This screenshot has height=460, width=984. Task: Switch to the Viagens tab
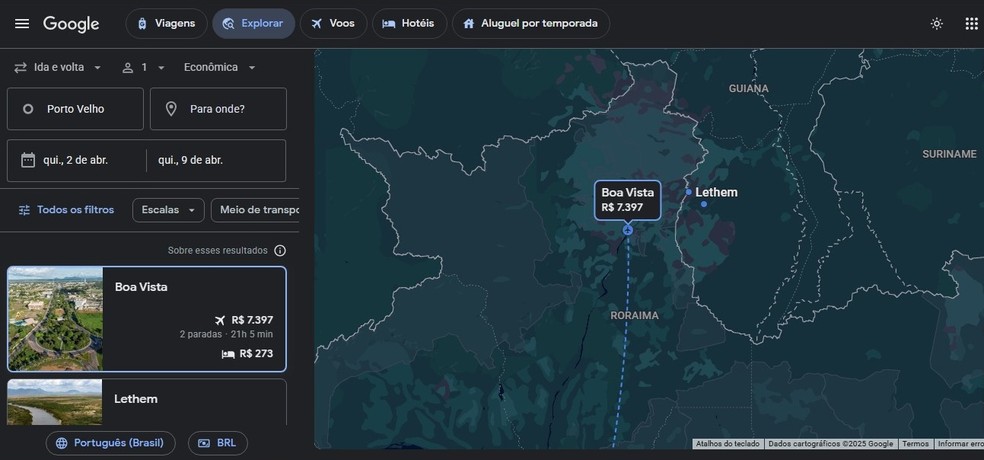point(166,23)
